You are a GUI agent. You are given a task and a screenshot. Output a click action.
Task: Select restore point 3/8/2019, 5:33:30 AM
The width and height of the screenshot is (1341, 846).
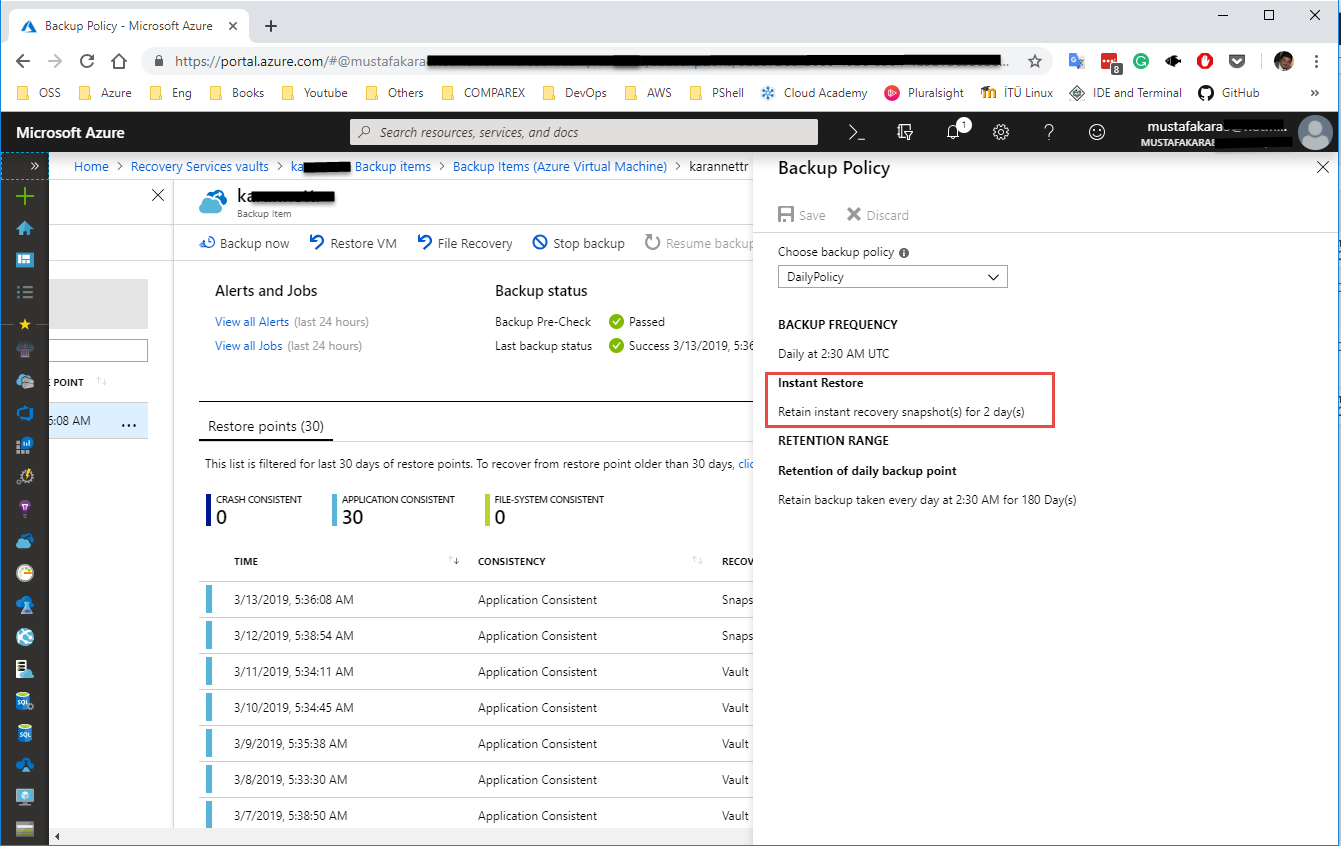pos(477,780)
